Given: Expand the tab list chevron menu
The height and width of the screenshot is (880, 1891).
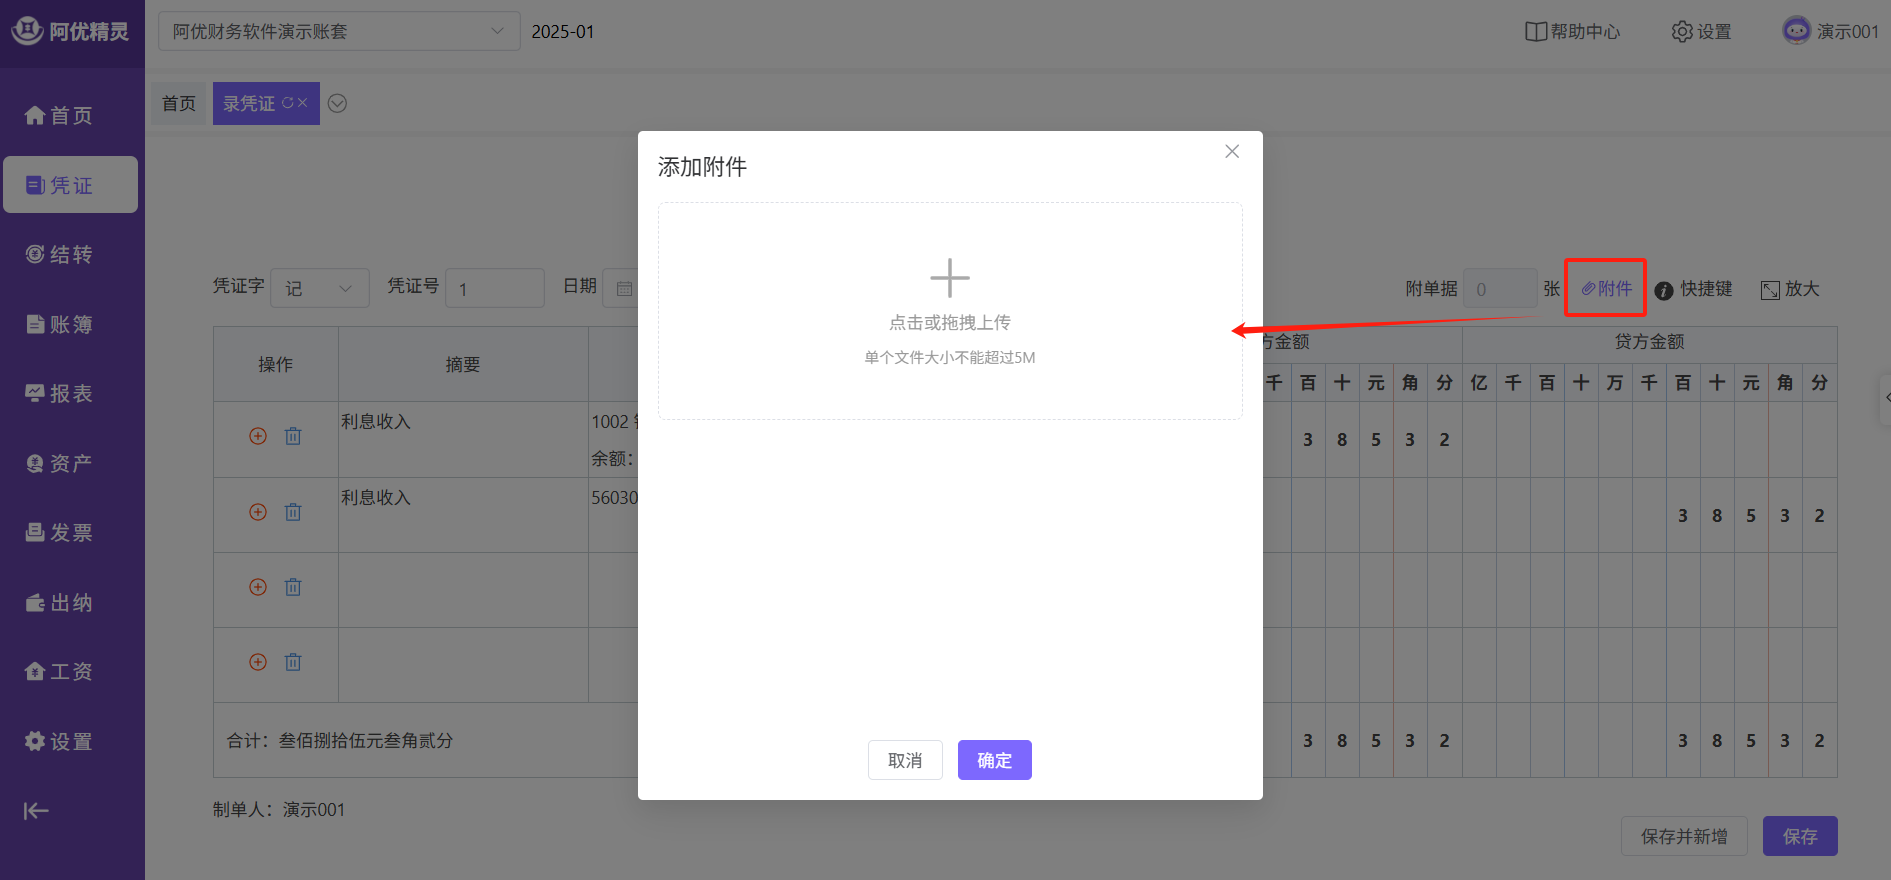Looking at the screenshot, I should coord(338,104).
